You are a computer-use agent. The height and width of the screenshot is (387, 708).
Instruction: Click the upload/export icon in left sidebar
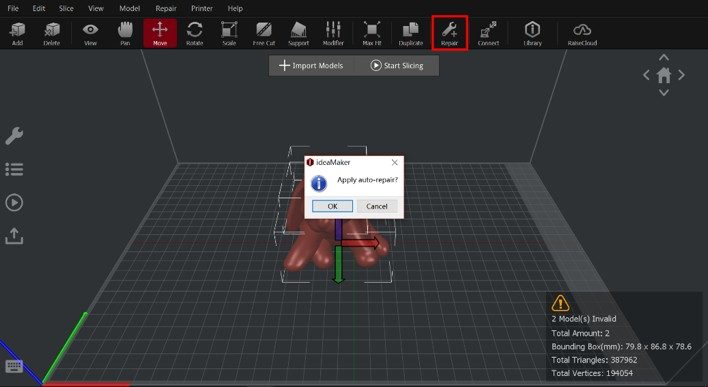pyautogui.click(x=14, y=236)
